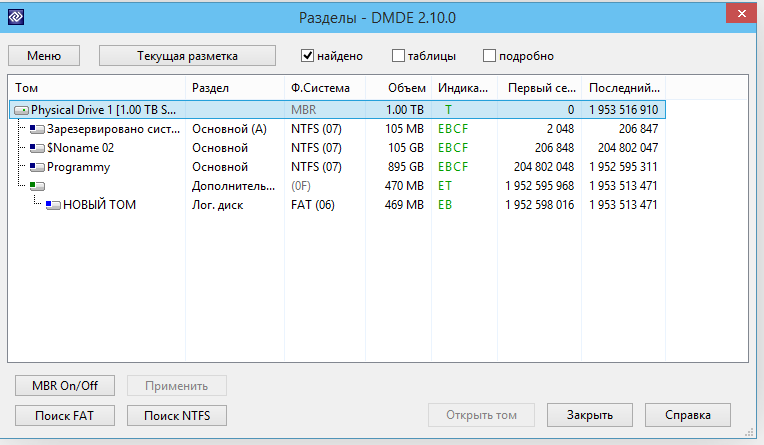
Task: Click the Поиск FAT button
Action: [x=65, y=416]
